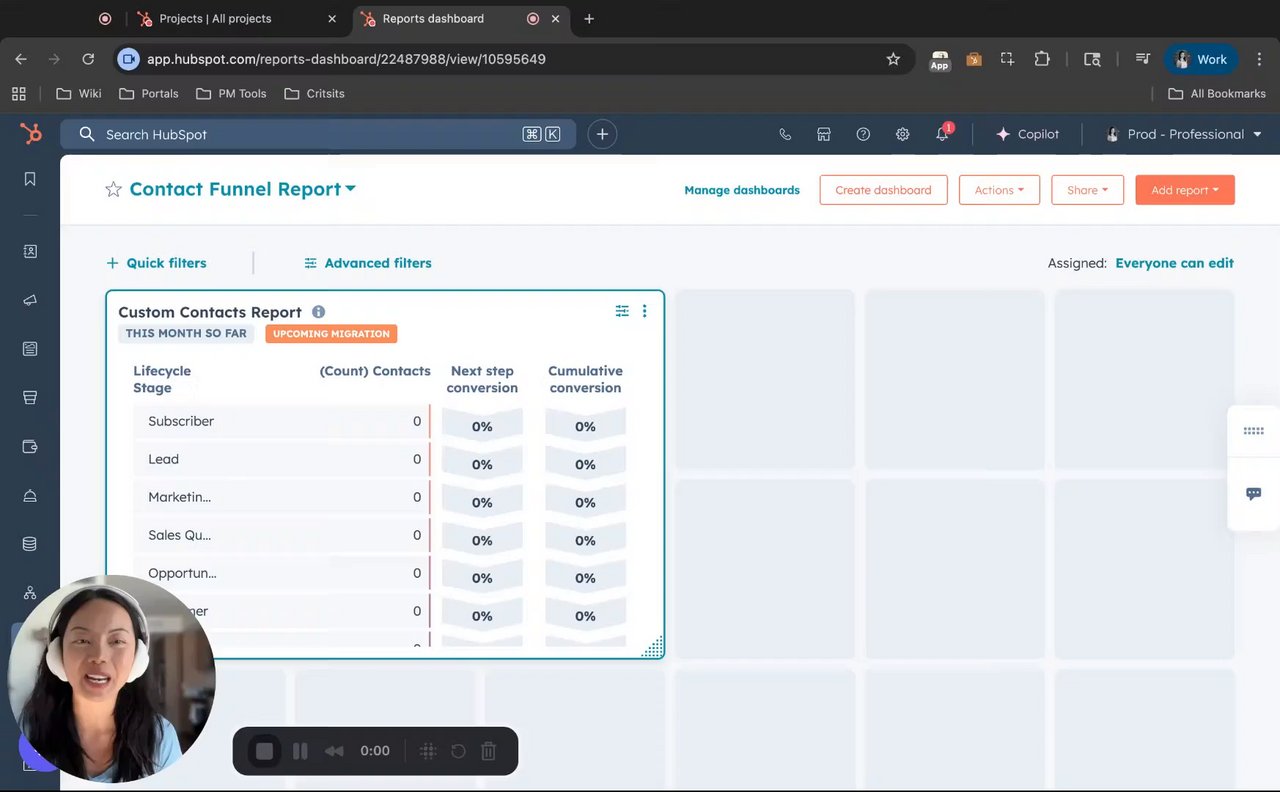
Task: Open the Portals bookmarks folder
Action: [149, 93]
